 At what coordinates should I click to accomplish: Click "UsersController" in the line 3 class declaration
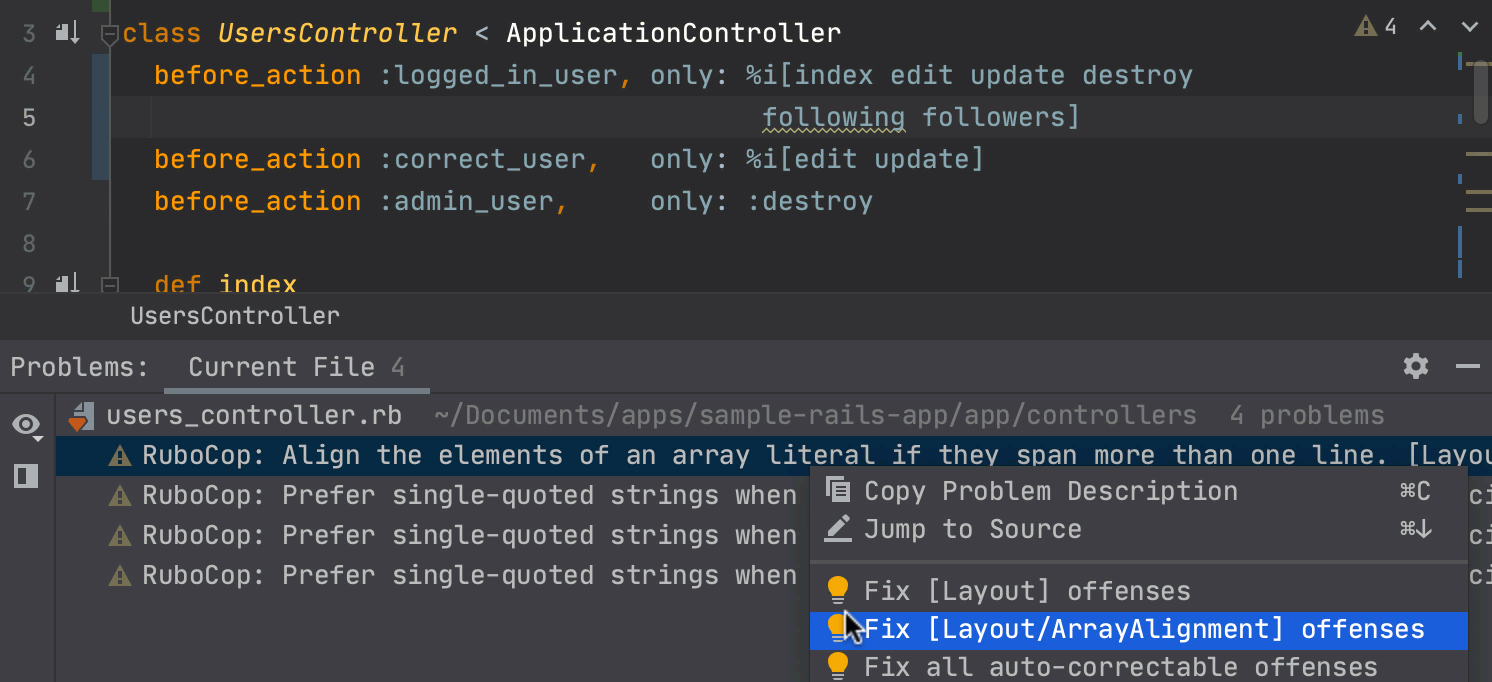pos(338,33)
